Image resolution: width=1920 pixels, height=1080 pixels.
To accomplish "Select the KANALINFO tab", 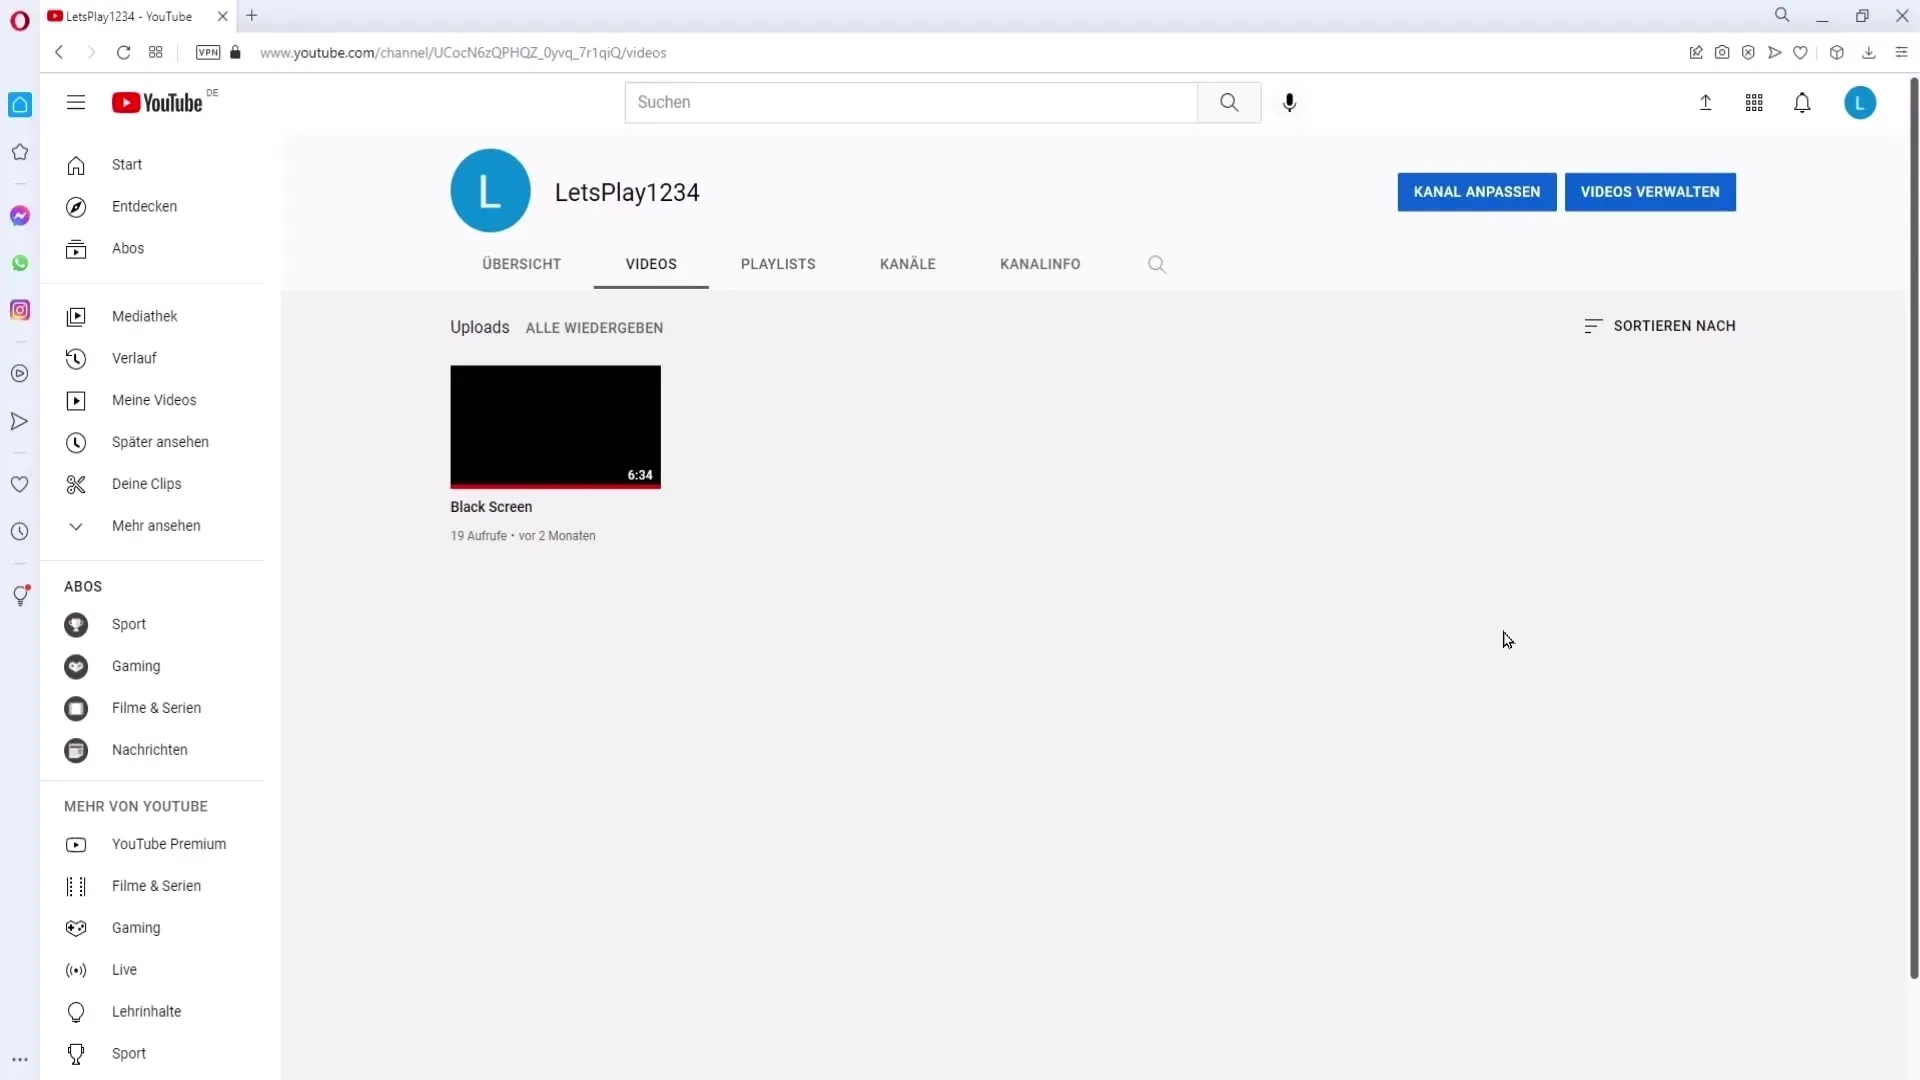I will point(1040,264).
